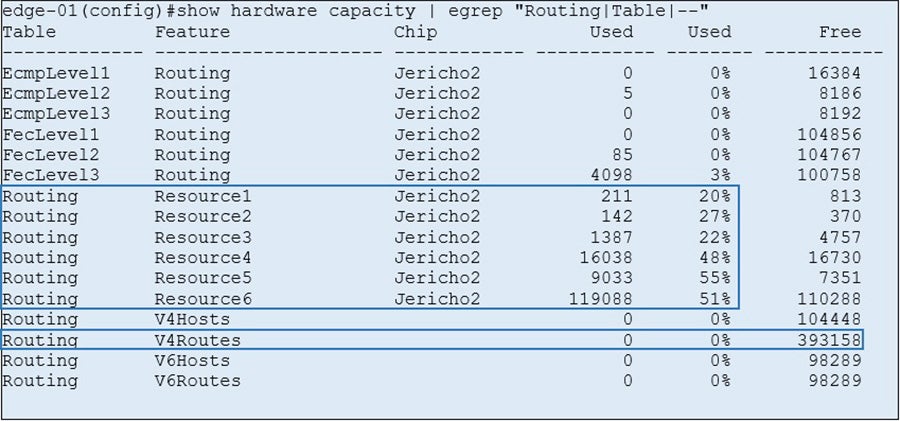Click the Resource6 used value 119088
Screen dimensions: 900x421
pos(599,298)
